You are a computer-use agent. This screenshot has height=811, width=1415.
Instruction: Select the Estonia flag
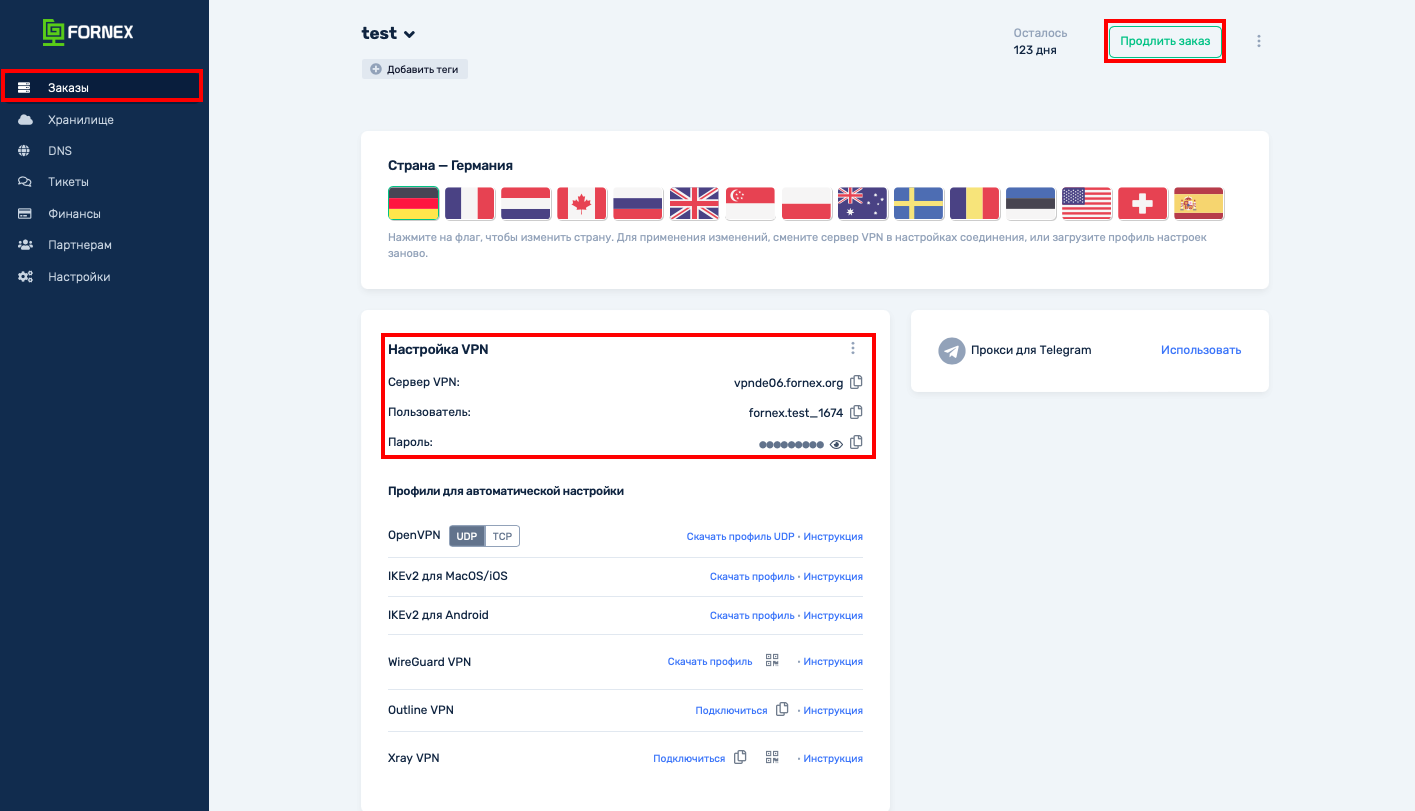pos(1030,204)
